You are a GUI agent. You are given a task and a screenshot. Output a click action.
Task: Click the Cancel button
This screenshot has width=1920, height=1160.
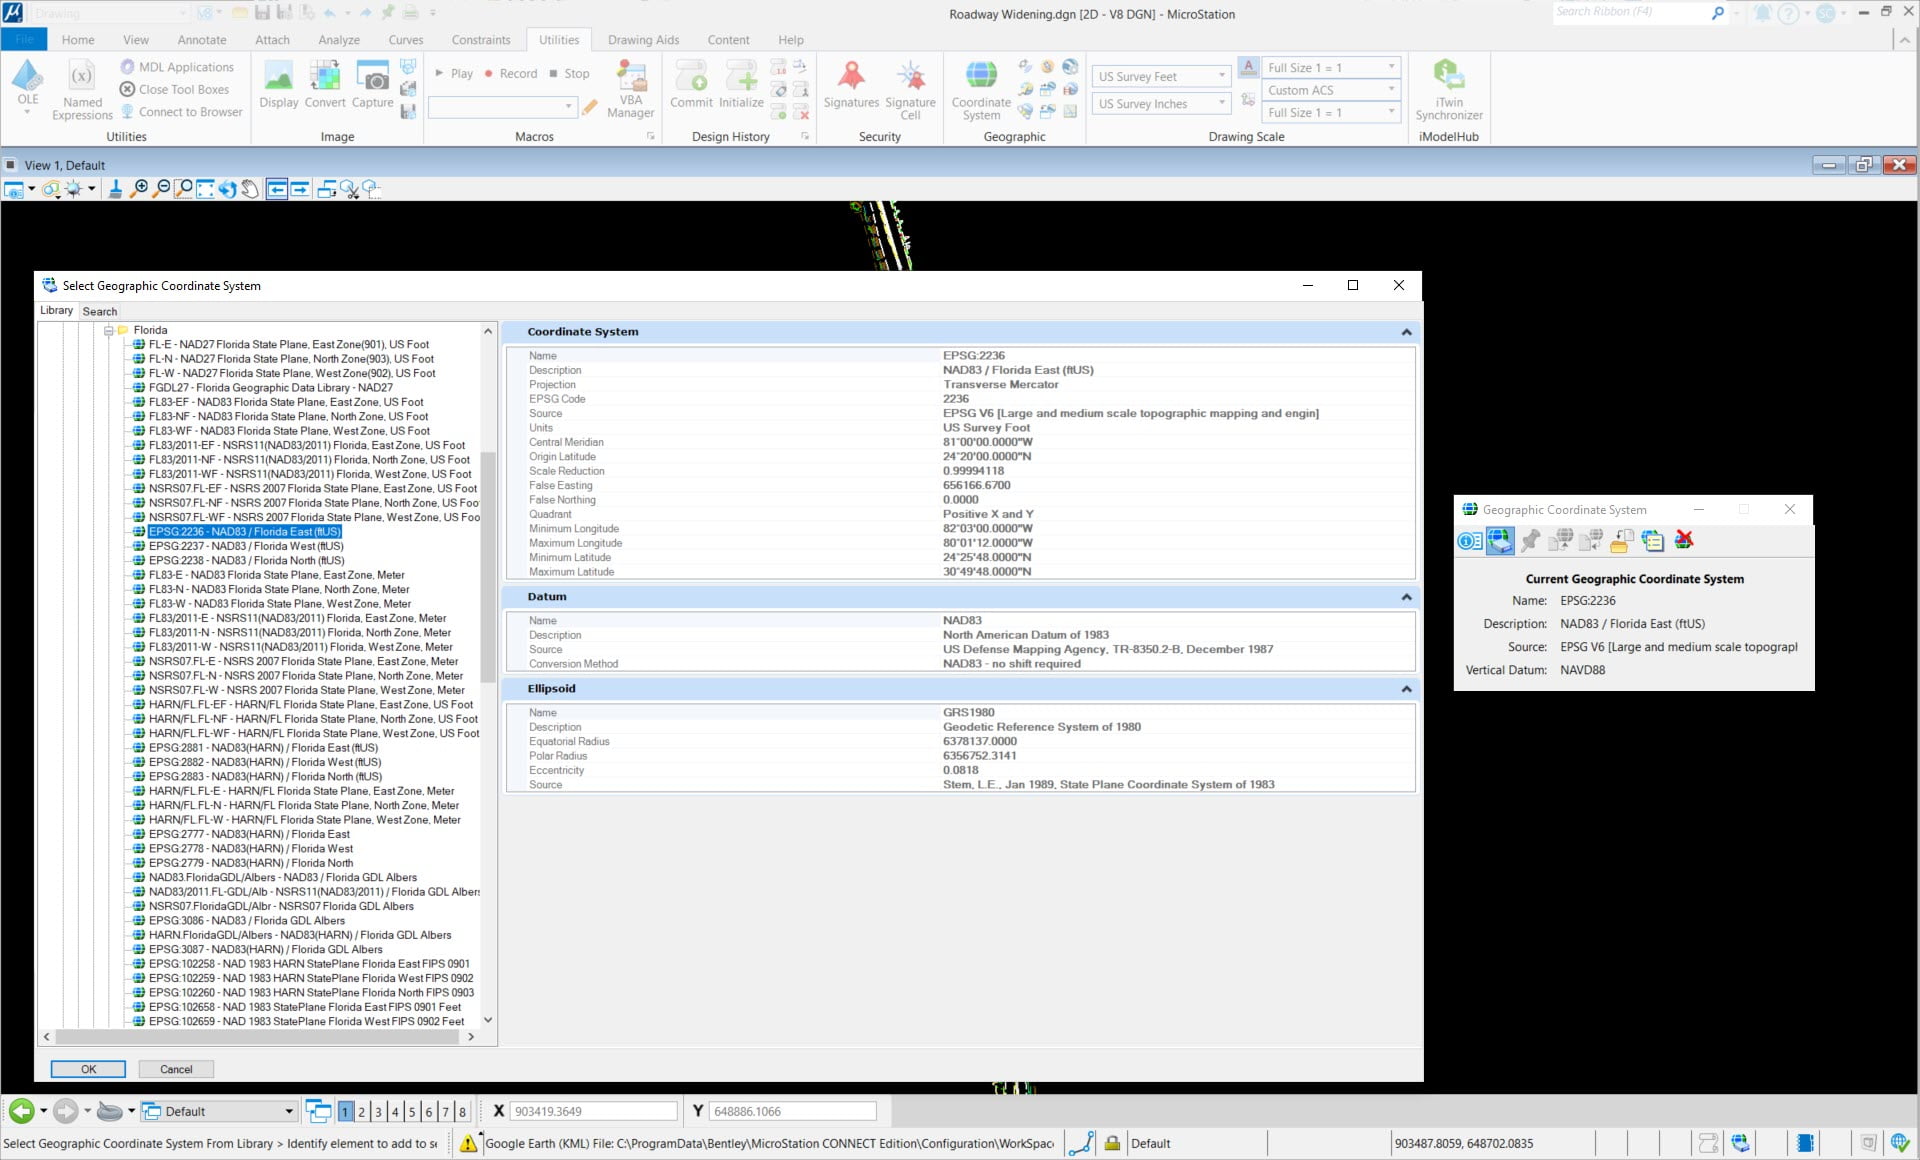coord(176,1069)
